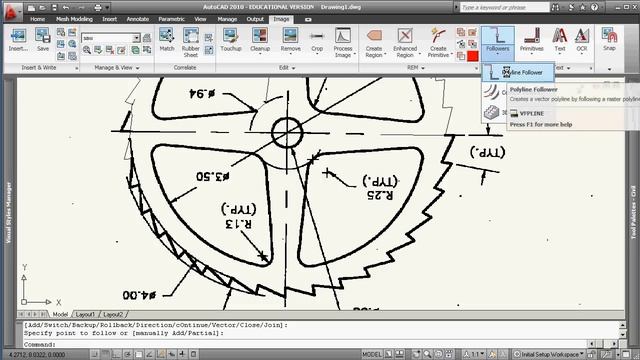Open the View ribbon tab
Screen dimensions: 640x360
[200, 19]
